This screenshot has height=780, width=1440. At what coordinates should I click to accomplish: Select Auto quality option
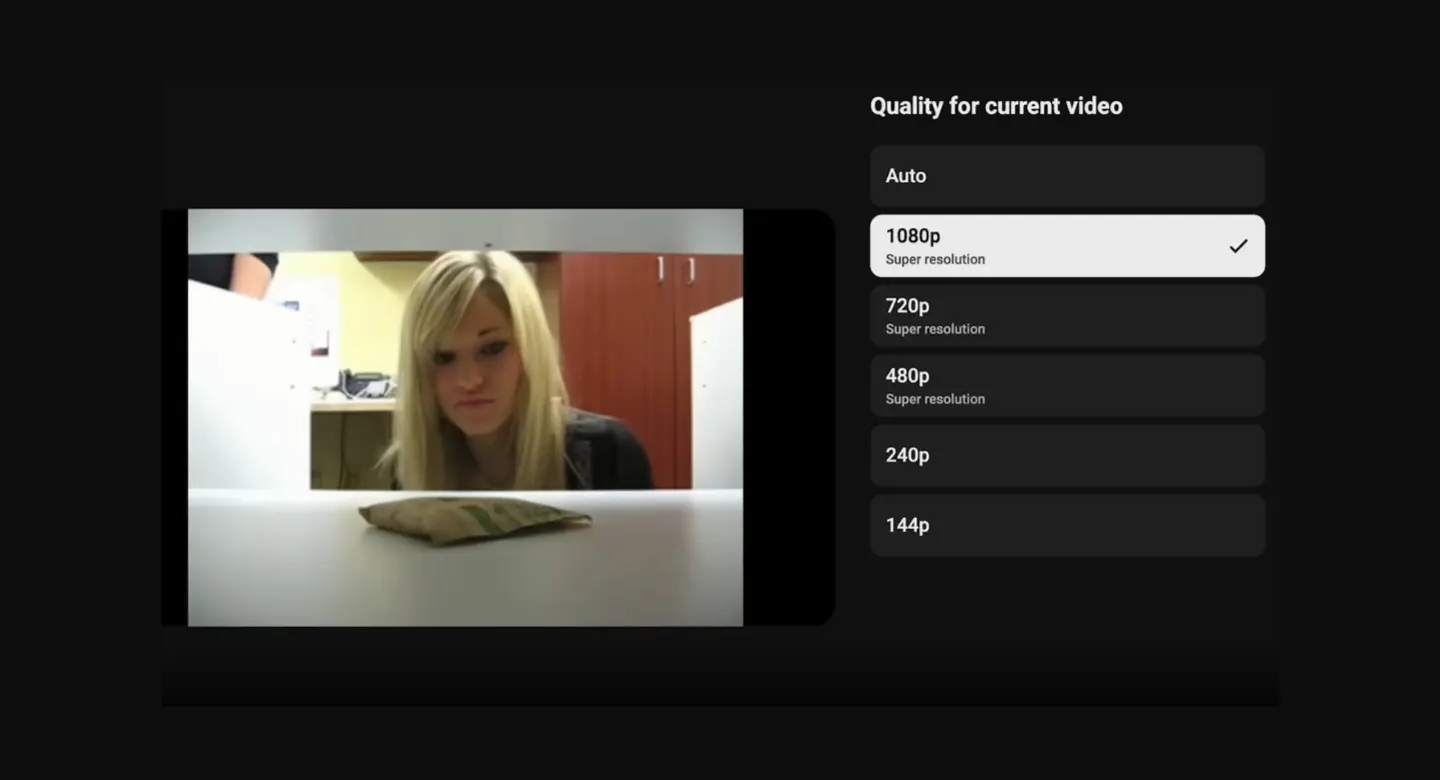[x=1067, y=176]
